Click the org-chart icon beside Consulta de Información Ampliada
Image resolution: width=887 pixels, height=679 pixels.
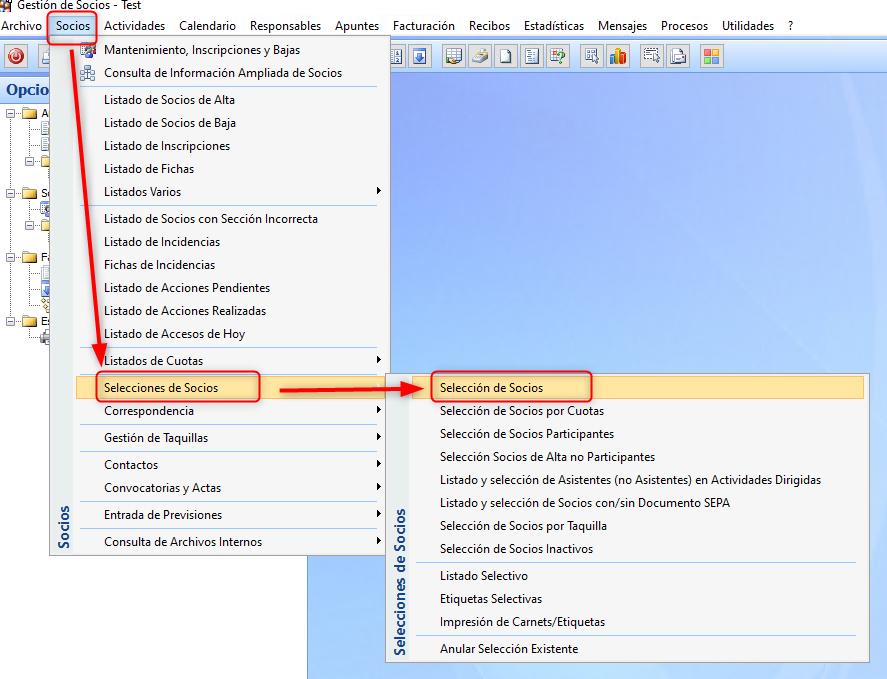88,73
